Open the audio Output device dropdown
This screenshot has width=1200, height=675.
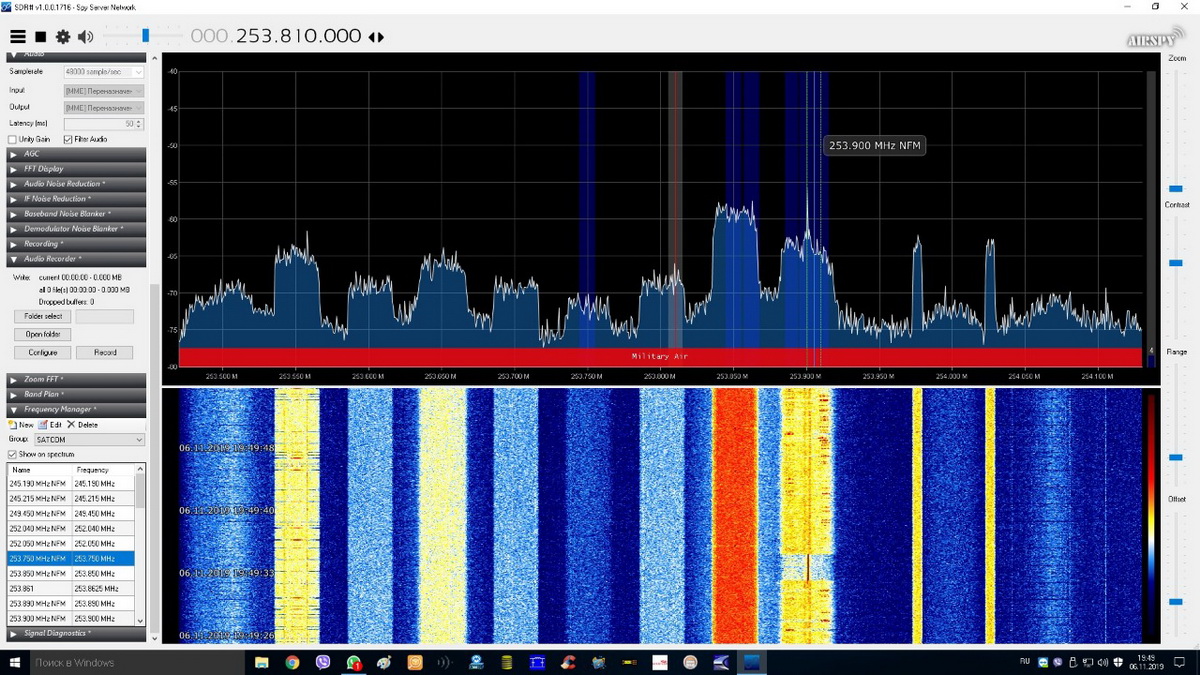click(104, 107)
